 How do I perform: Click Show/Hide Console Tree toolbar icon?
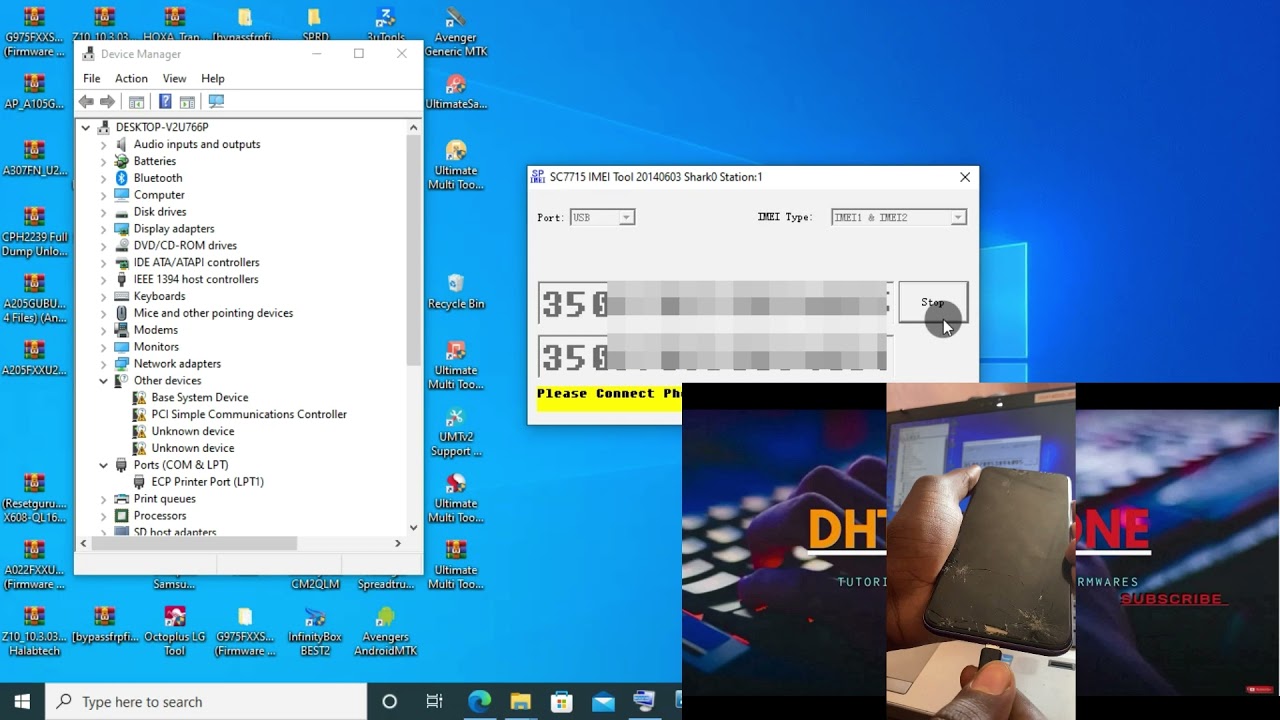137,102
